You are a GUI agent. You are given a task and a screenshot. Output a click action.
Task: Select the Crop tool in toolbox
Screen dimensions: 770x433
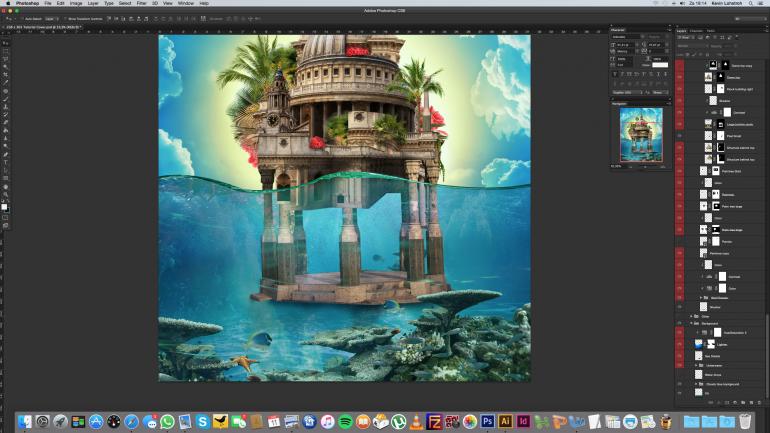tap(6, 74)
